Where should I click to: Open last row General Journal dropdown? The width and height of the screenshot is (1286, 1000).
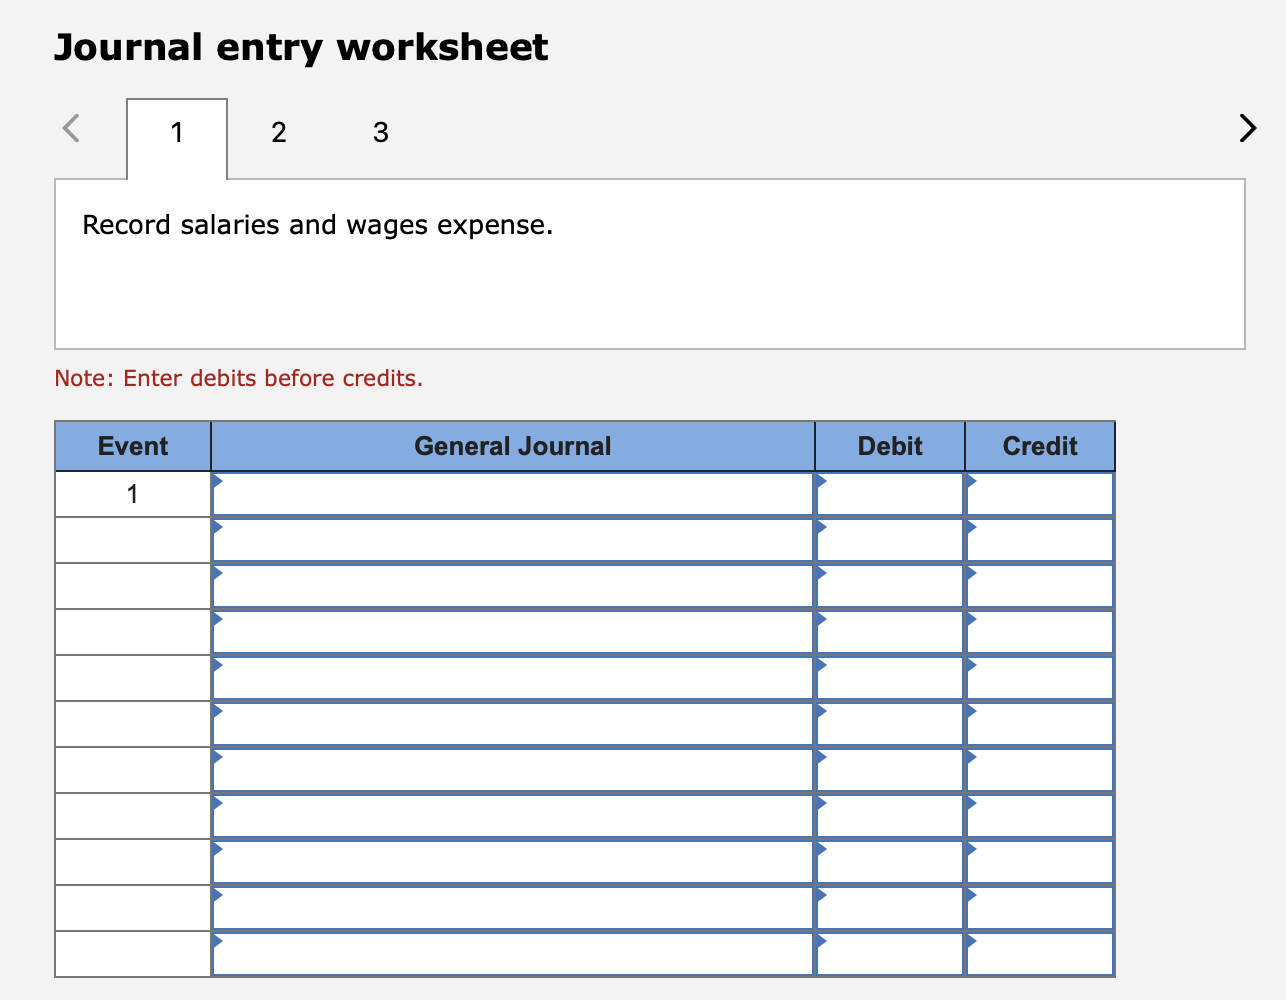(x=513, y=954)
